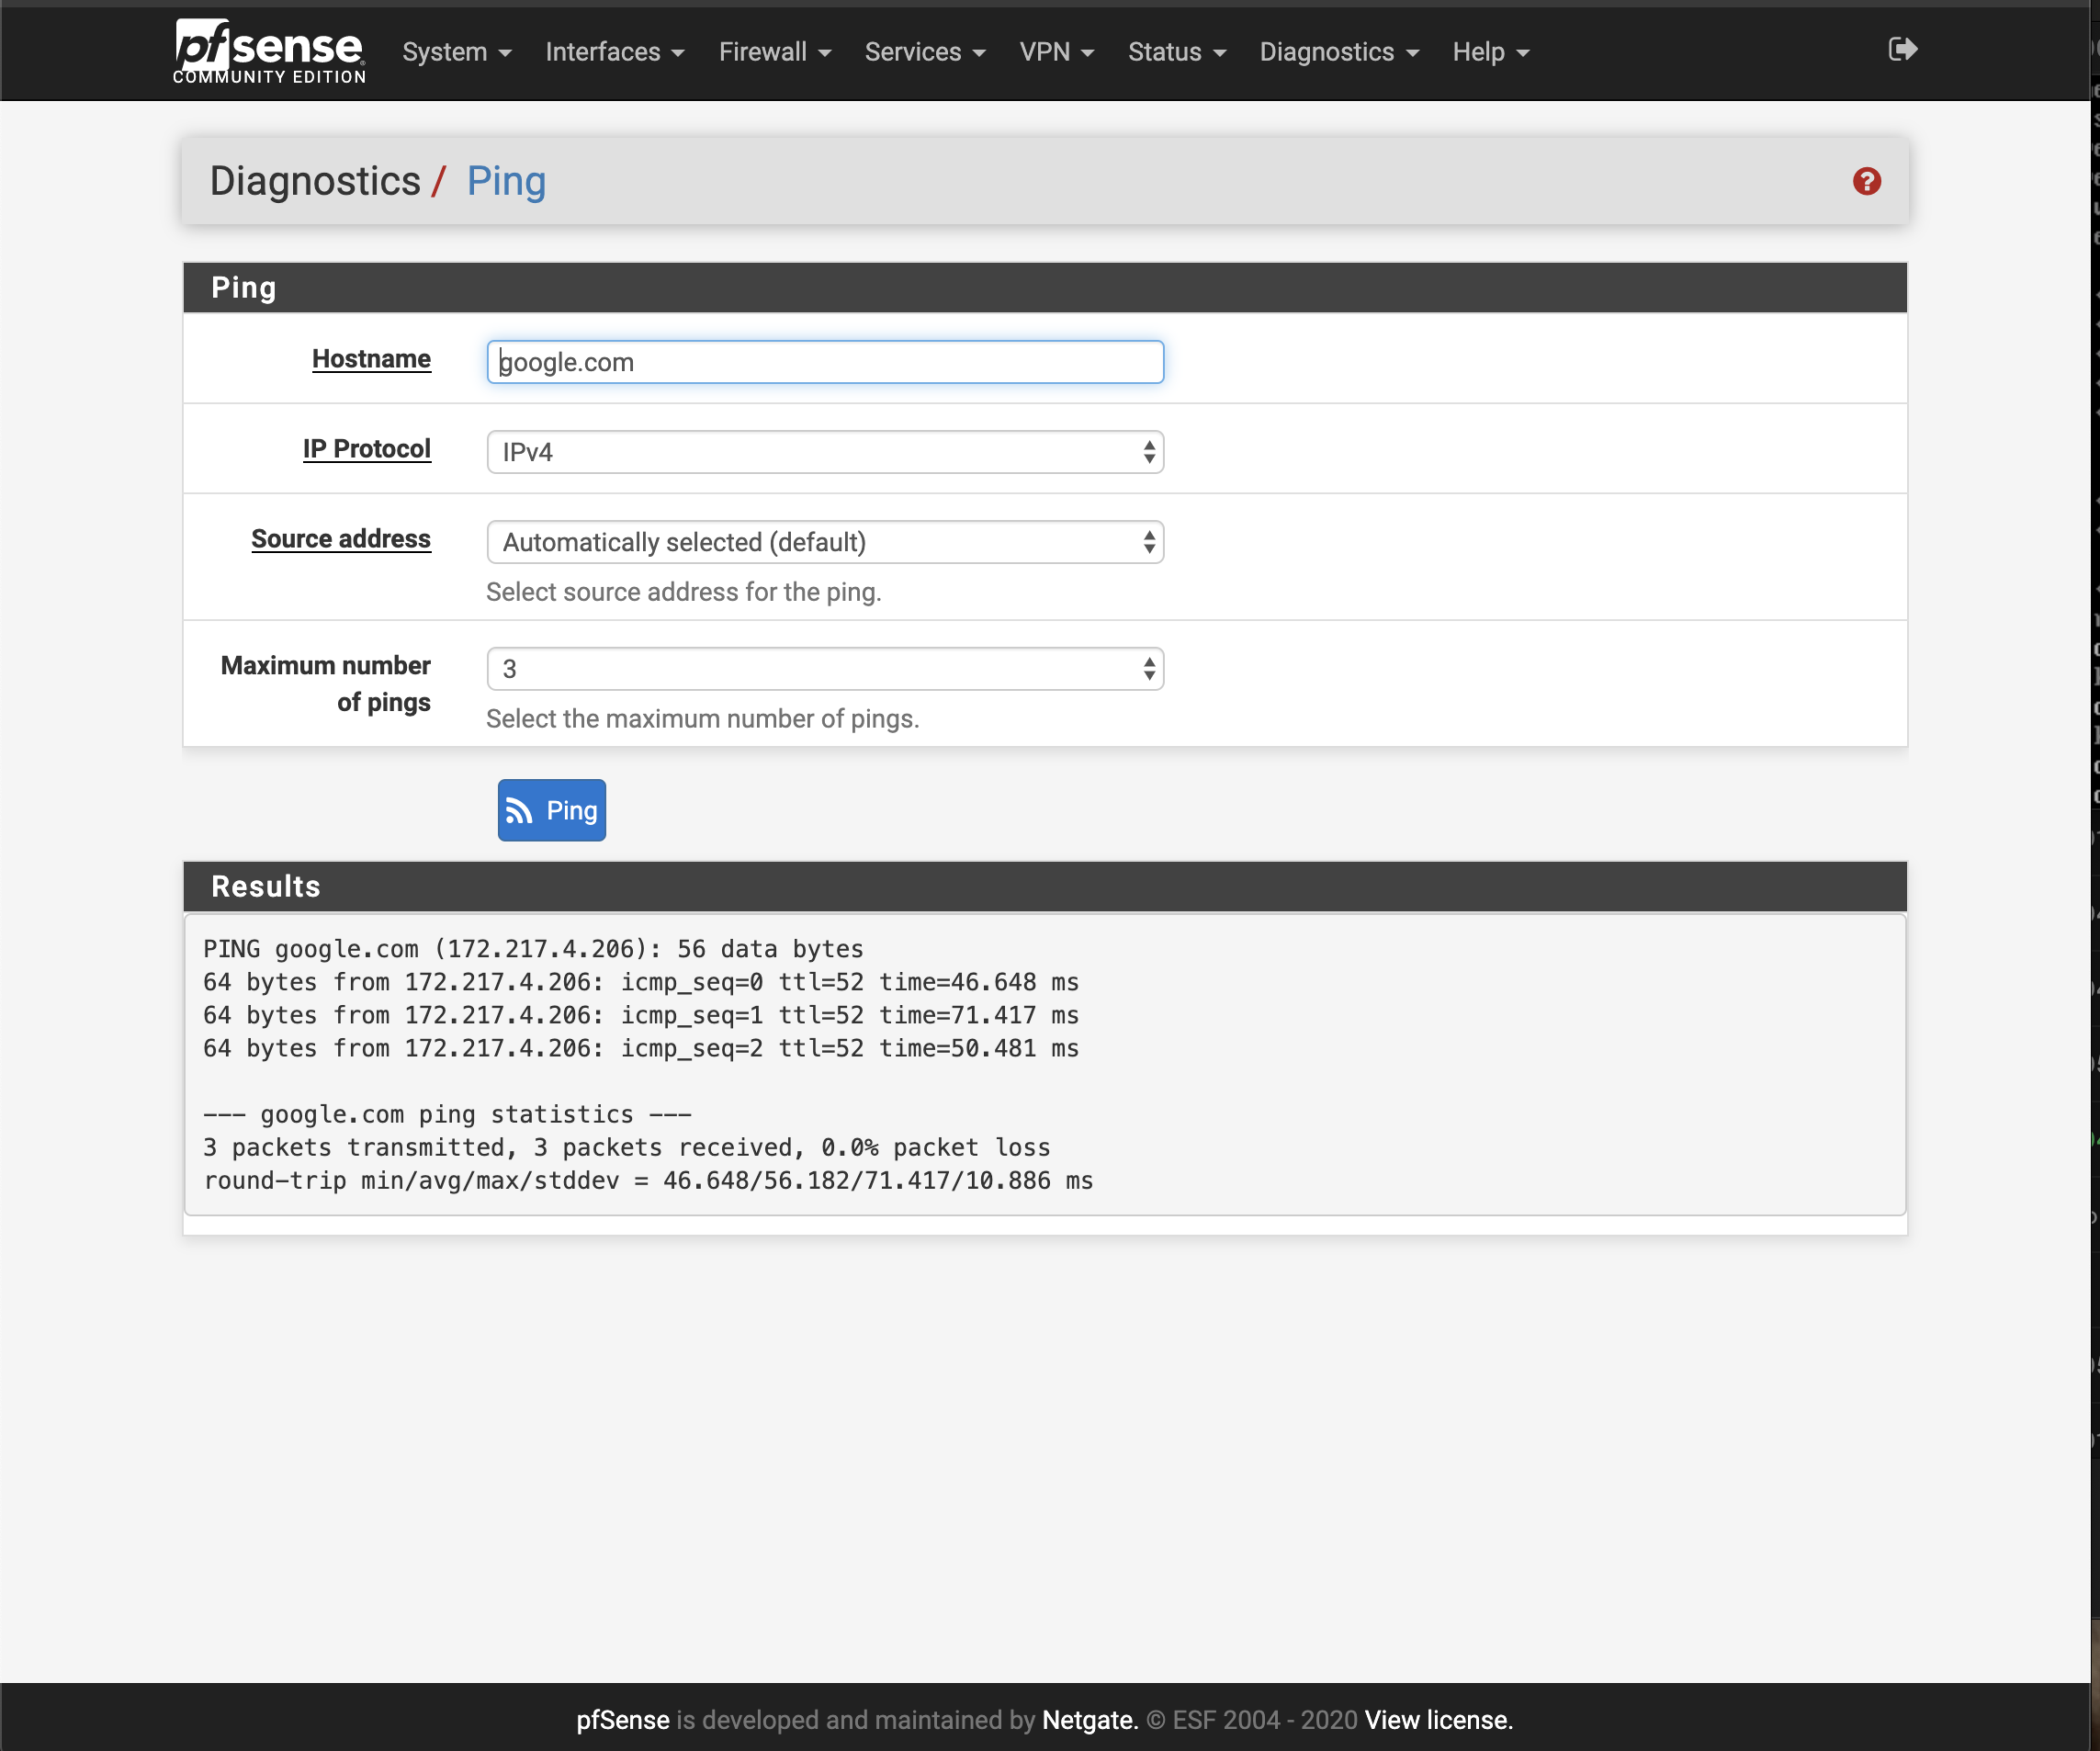Click the icmp_seq=0 result line

(641, 982)
